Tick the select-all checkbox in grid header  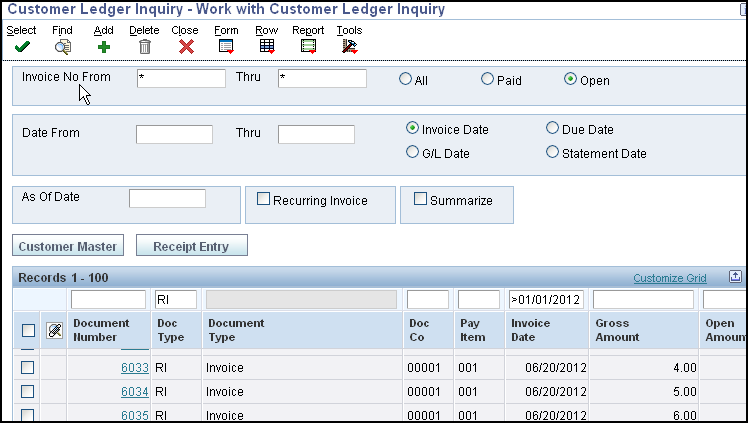pos(28,330)
